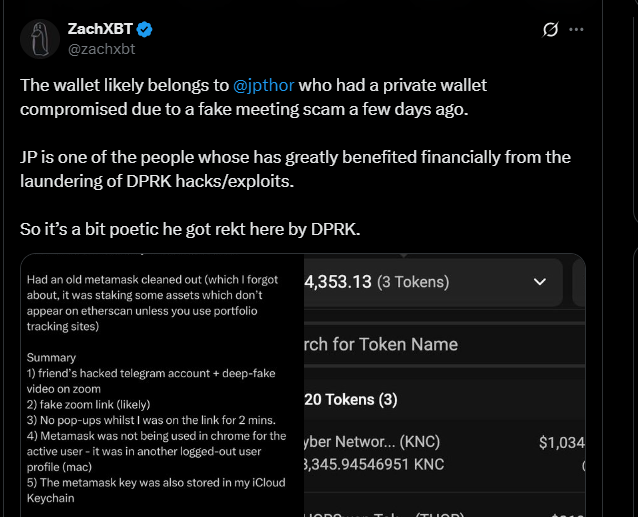Click the blue verified badge
The image size is (638, 517).
click(144, 29)
